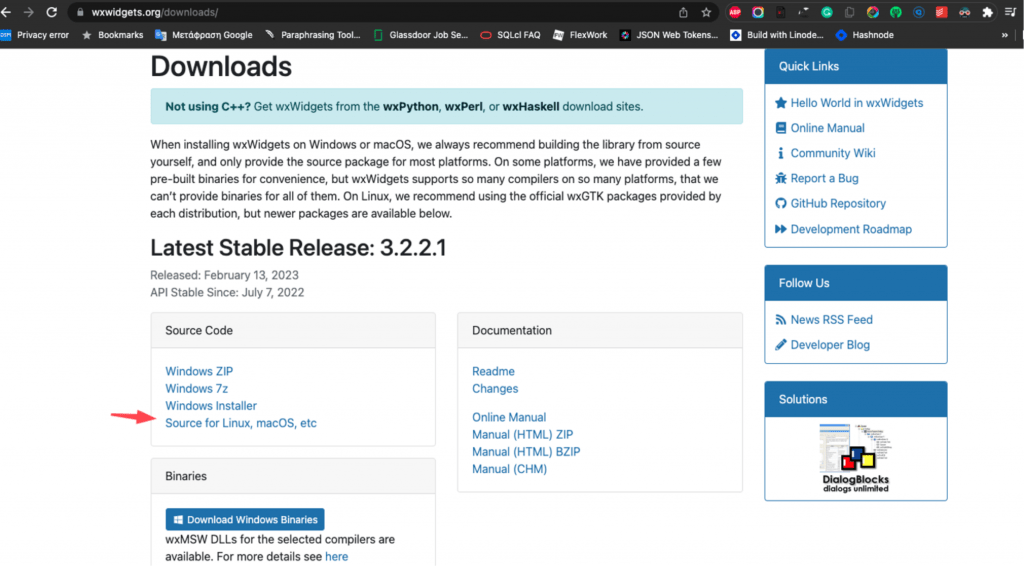Open Hello World in wxWidgets quick link
Viewport: 1024px width, 566px height.
tap(848, 103)
